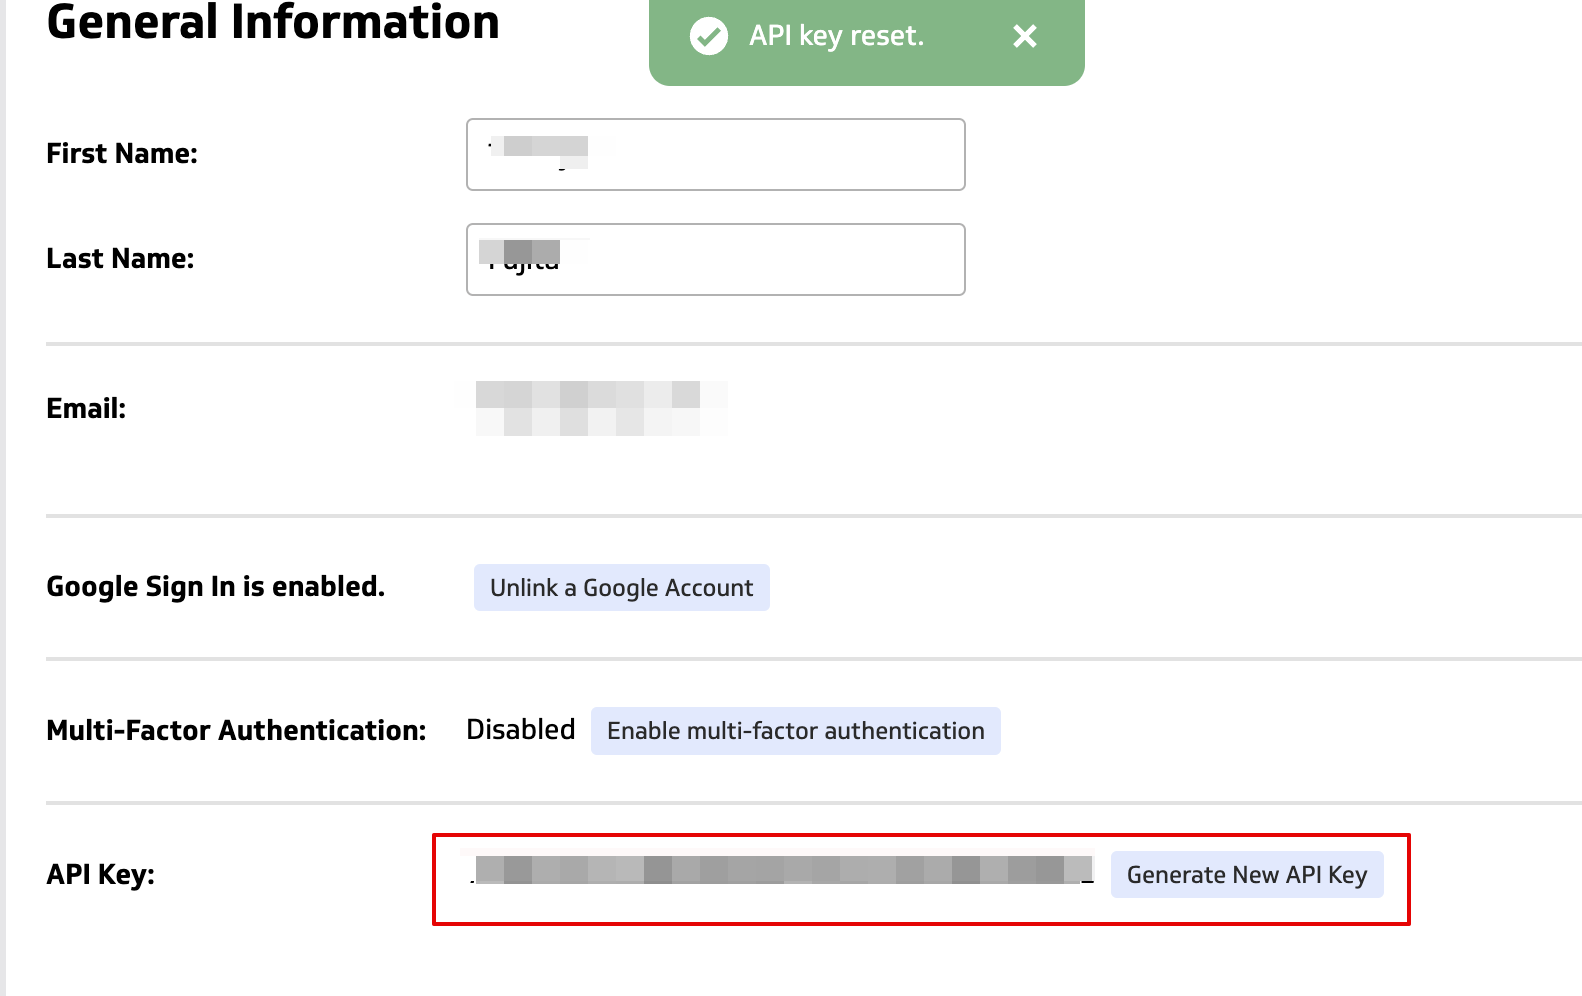Click the 'Email:' label

(x=86, y=409)
